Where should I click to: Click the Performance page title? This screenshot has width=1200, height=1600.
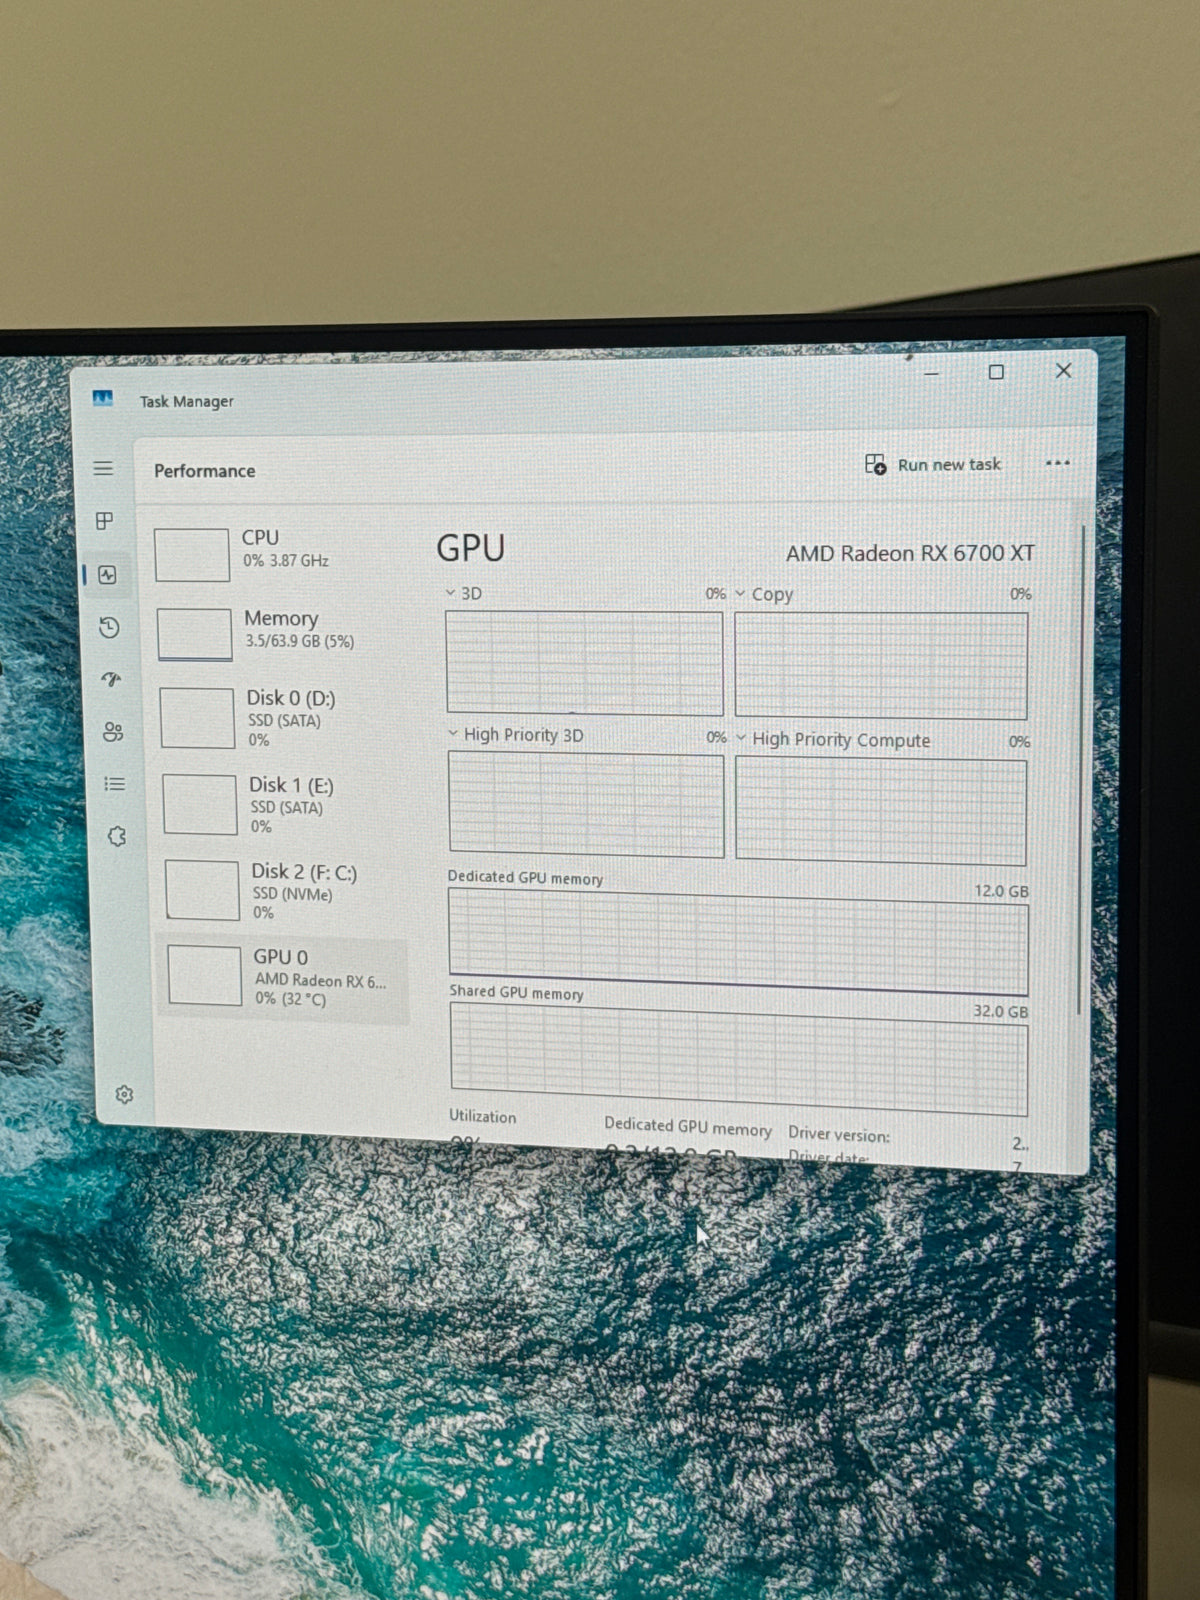205,471
